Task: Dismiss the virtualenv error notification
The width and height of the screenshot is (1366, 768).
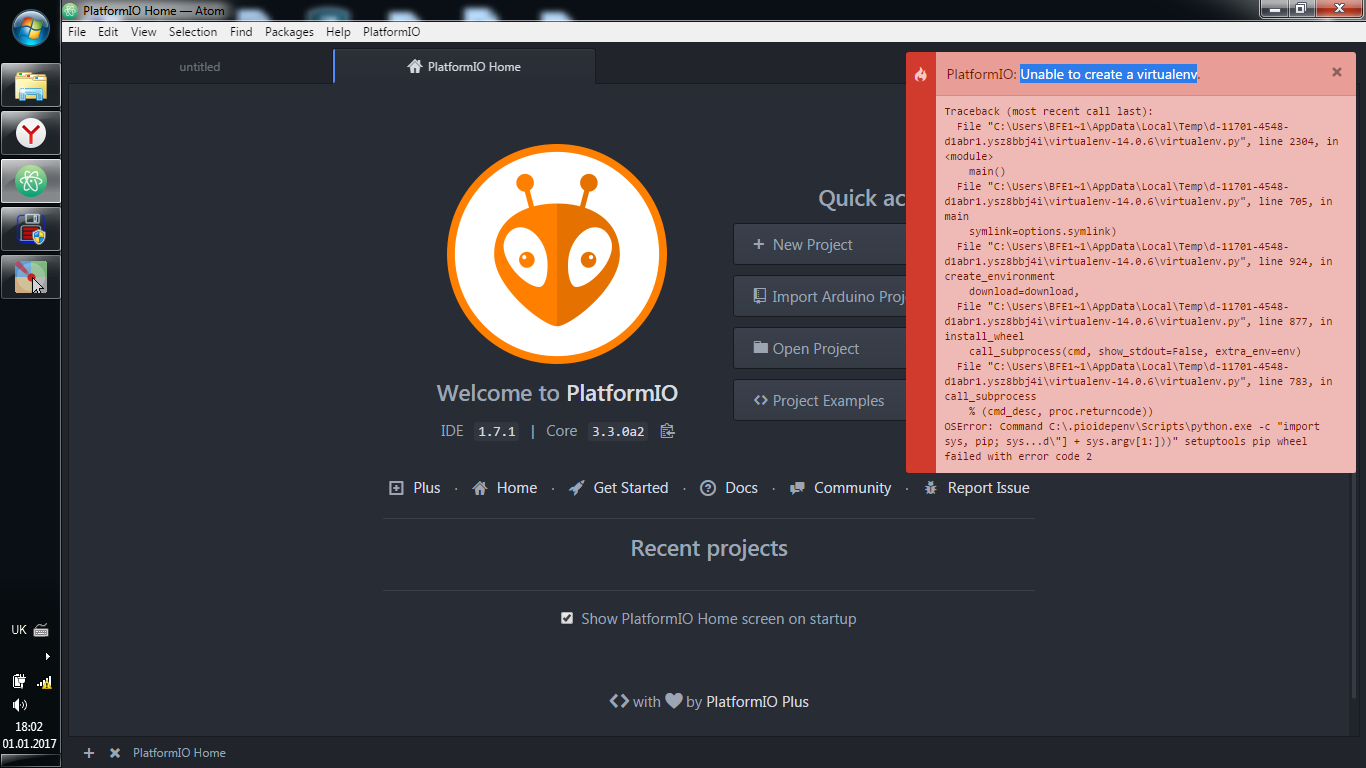Action: coord(1336,72)
